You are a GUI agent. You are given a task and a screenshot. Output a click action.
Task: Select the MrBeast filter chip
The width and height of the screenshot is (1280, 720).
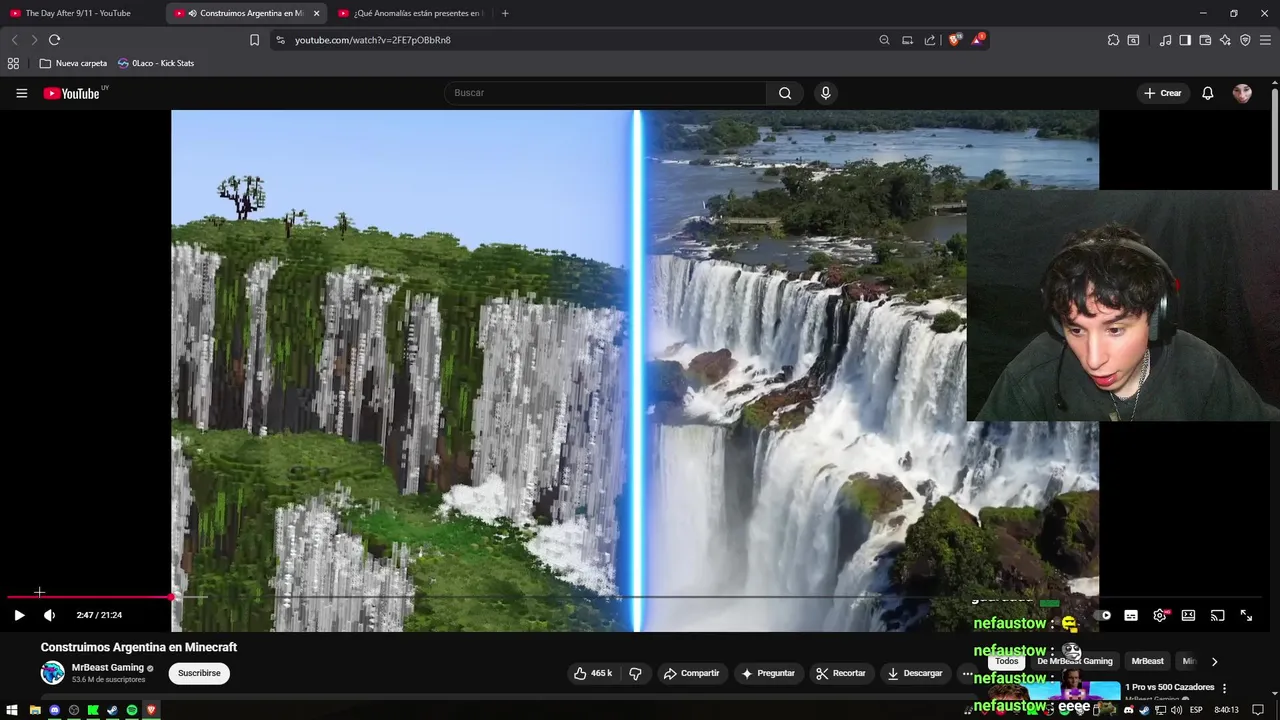tap(1147, 661)
